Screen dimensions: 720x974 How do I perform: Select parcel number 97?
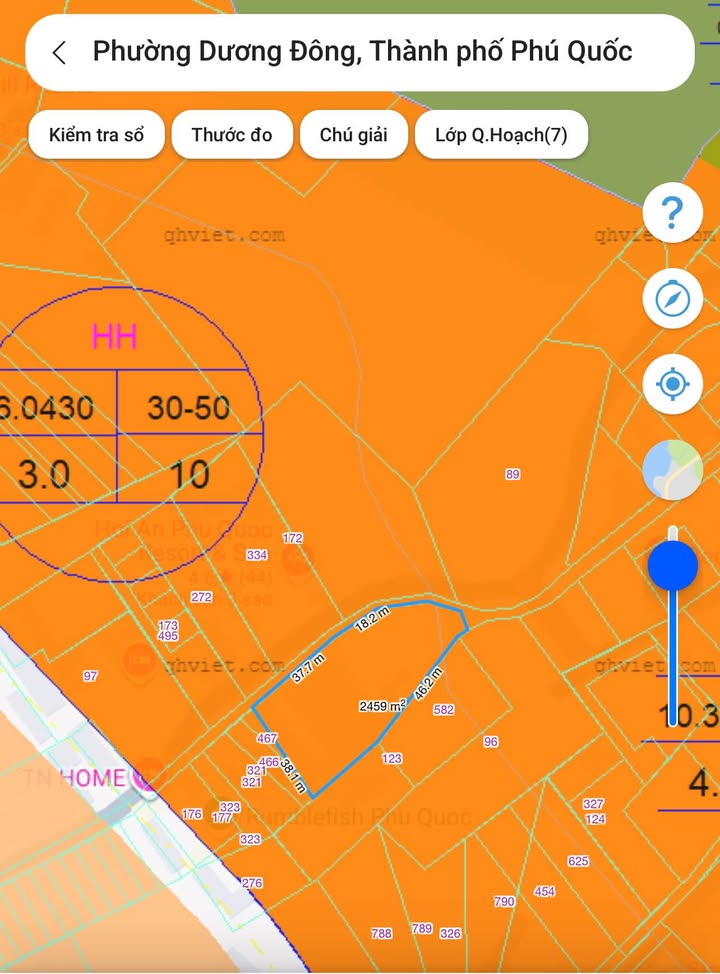click(90, 676)
